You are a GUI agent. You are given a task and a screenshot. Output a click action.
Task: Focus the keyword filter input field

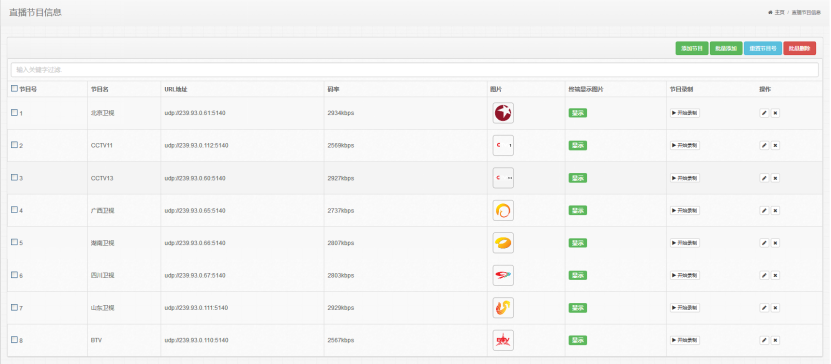[414, 69]
